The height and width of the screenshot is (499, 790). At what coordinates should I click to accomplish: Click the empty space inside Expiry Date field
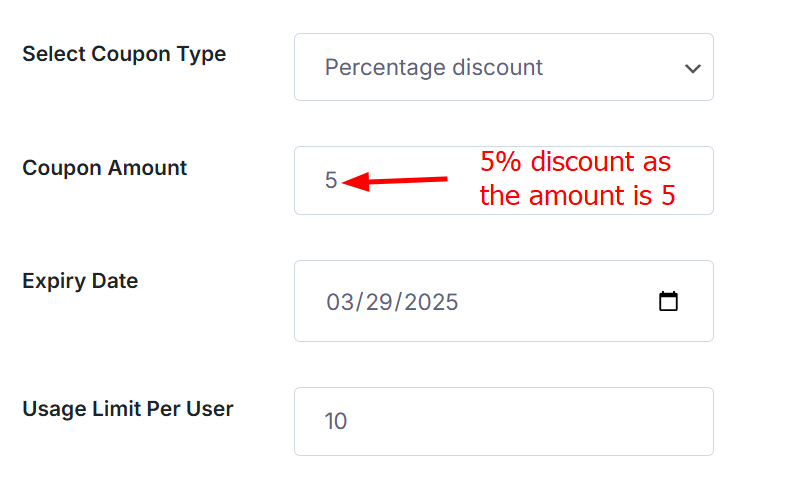pyautogui.click(x=560, y=302)
